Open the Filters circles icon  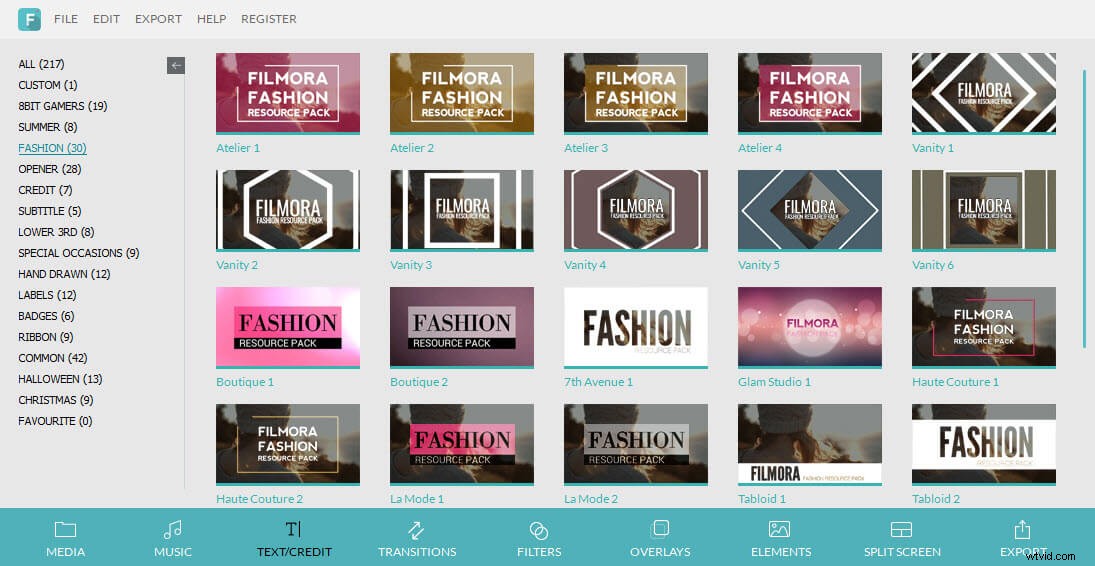point(538,530)
